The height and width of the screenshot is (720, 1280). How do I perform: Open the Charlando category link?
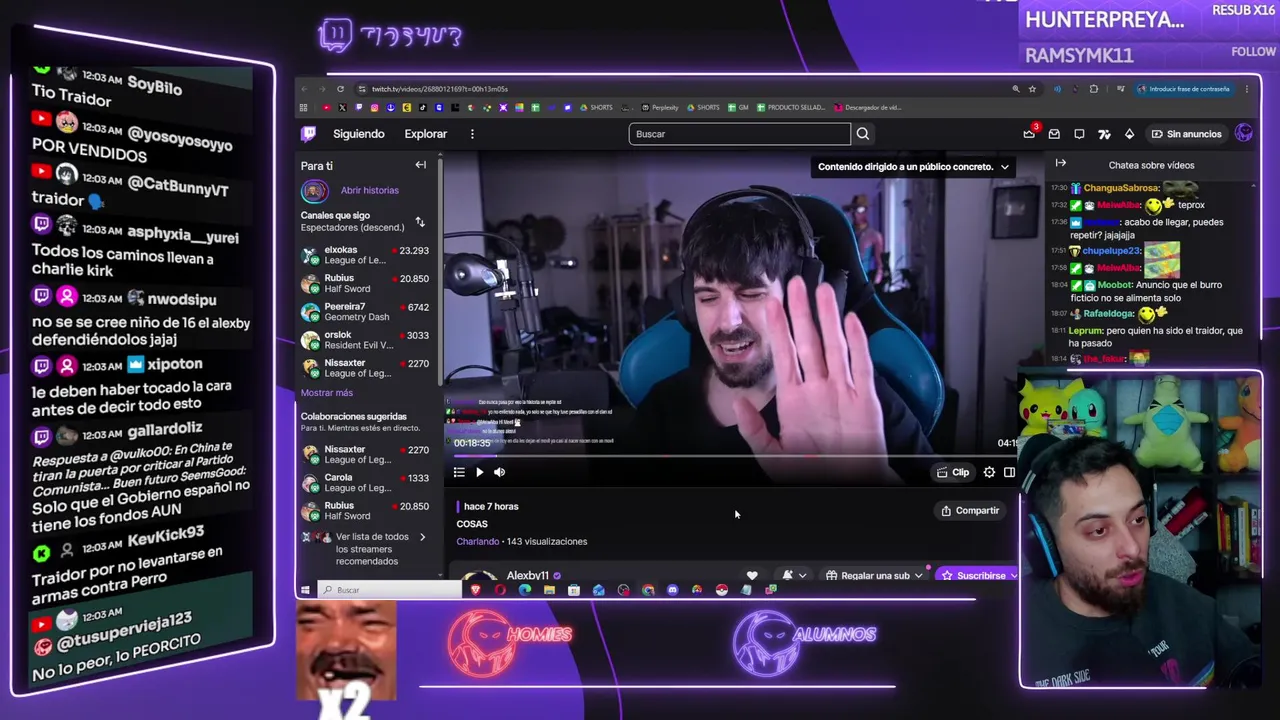(478, 542)
